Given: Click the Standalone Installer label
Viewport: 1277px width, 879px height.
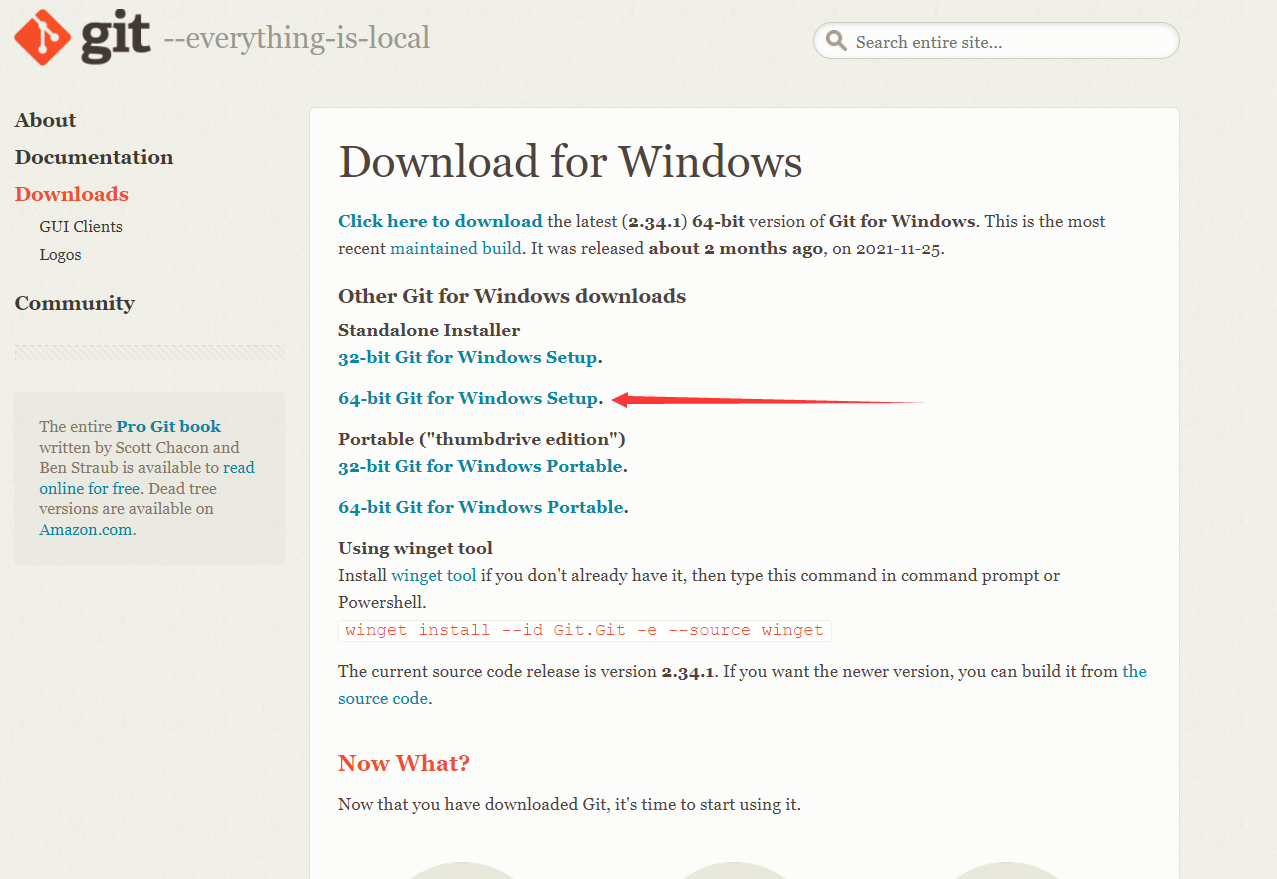Looking at the screenshot, I should [x=429, y=330].
